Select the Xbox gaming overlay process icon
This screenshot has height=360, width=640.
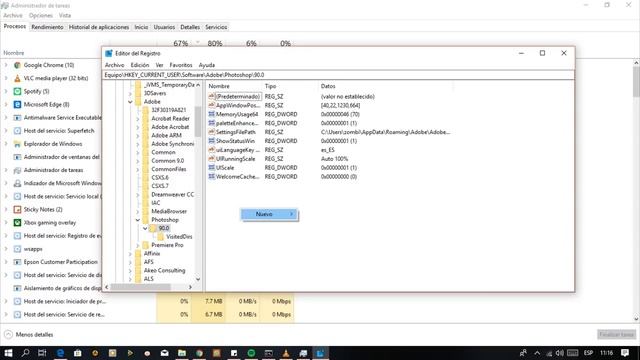17,222
